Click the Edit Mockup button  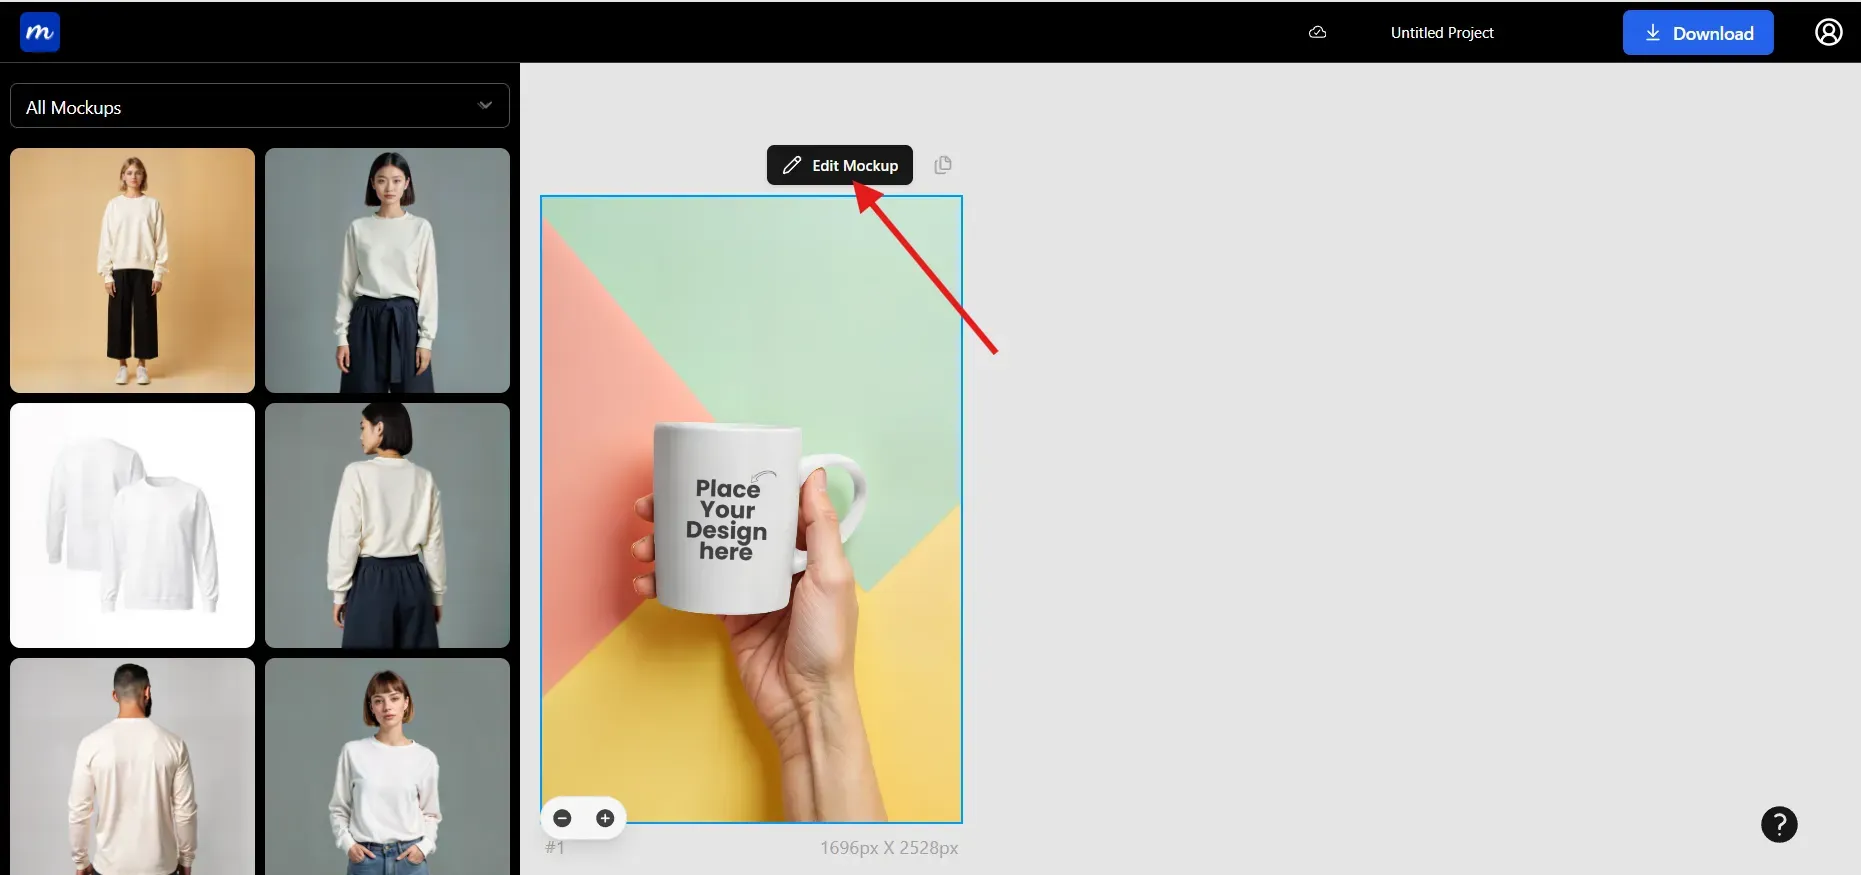840,165
